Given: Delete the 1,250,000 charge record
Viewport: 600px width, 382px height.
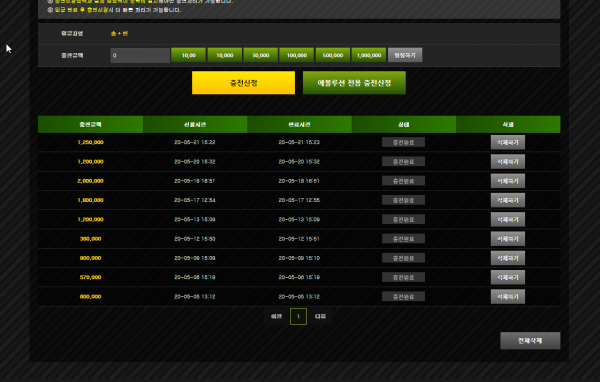Looking at the screenshot, I should (508, 142).
